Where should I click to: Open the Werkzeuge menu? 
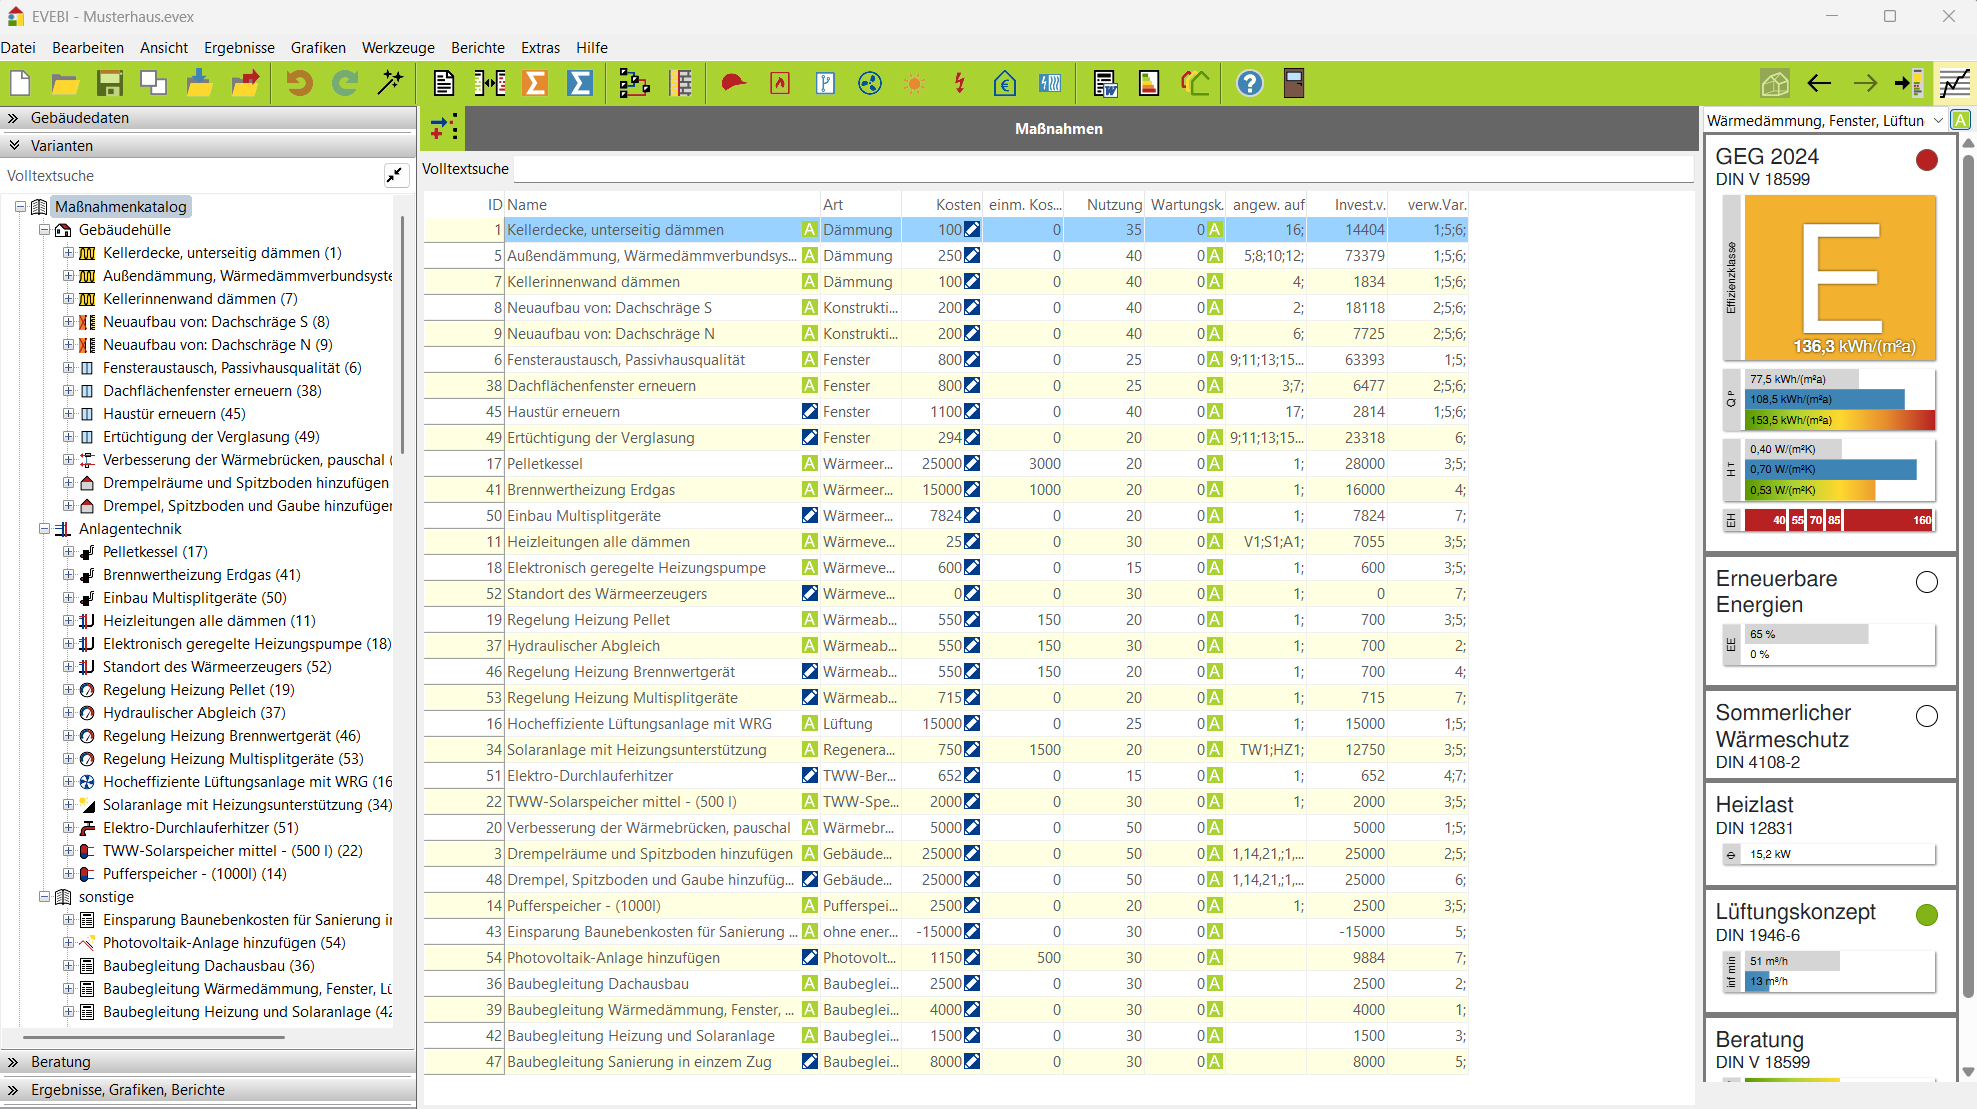[x=398, y=48]
